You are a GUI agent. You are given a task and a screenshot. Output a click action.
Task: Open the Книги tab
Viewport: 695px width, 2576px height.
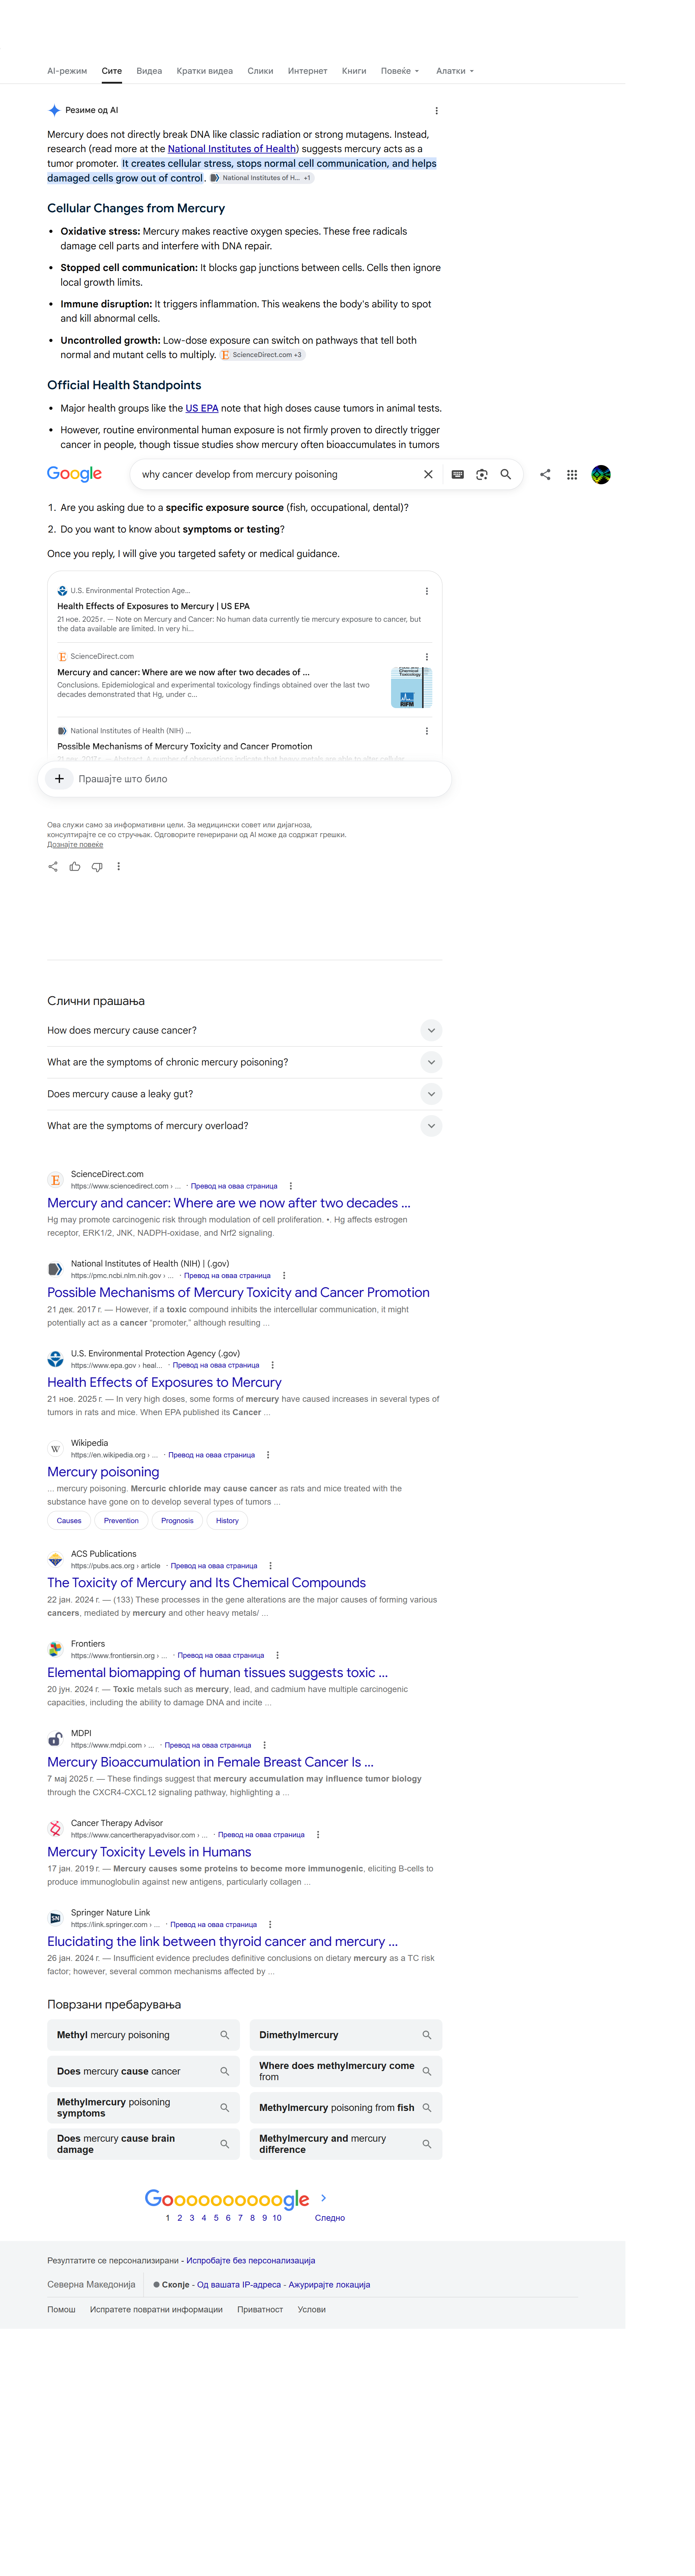coord(354,71)
